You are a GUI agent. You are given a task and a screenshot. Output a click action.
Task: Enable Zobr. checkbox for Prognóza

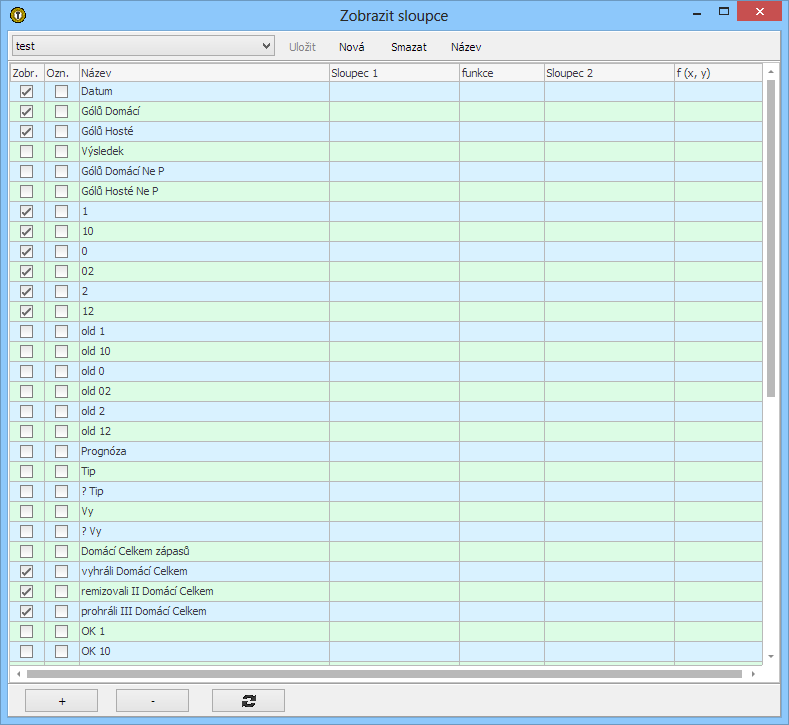point(27,451)
